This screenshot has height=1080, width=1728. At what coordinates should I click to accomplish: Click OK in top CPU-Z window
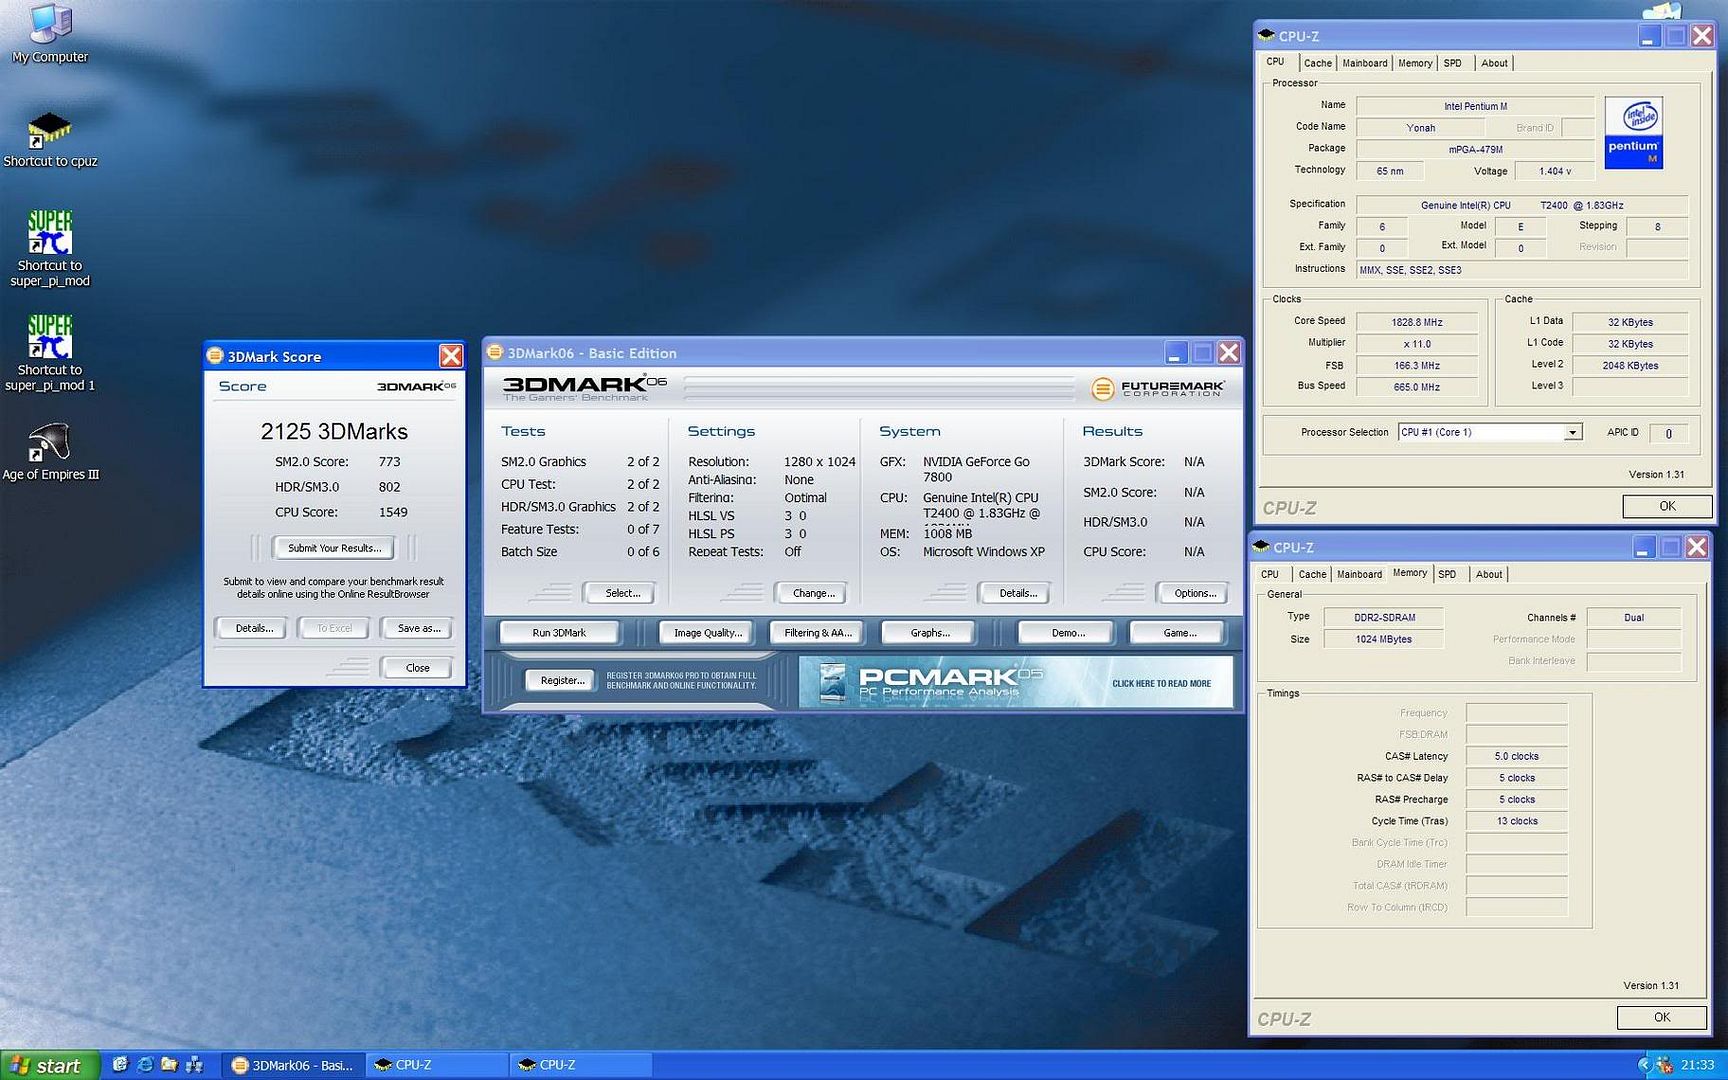point(1667,506)
